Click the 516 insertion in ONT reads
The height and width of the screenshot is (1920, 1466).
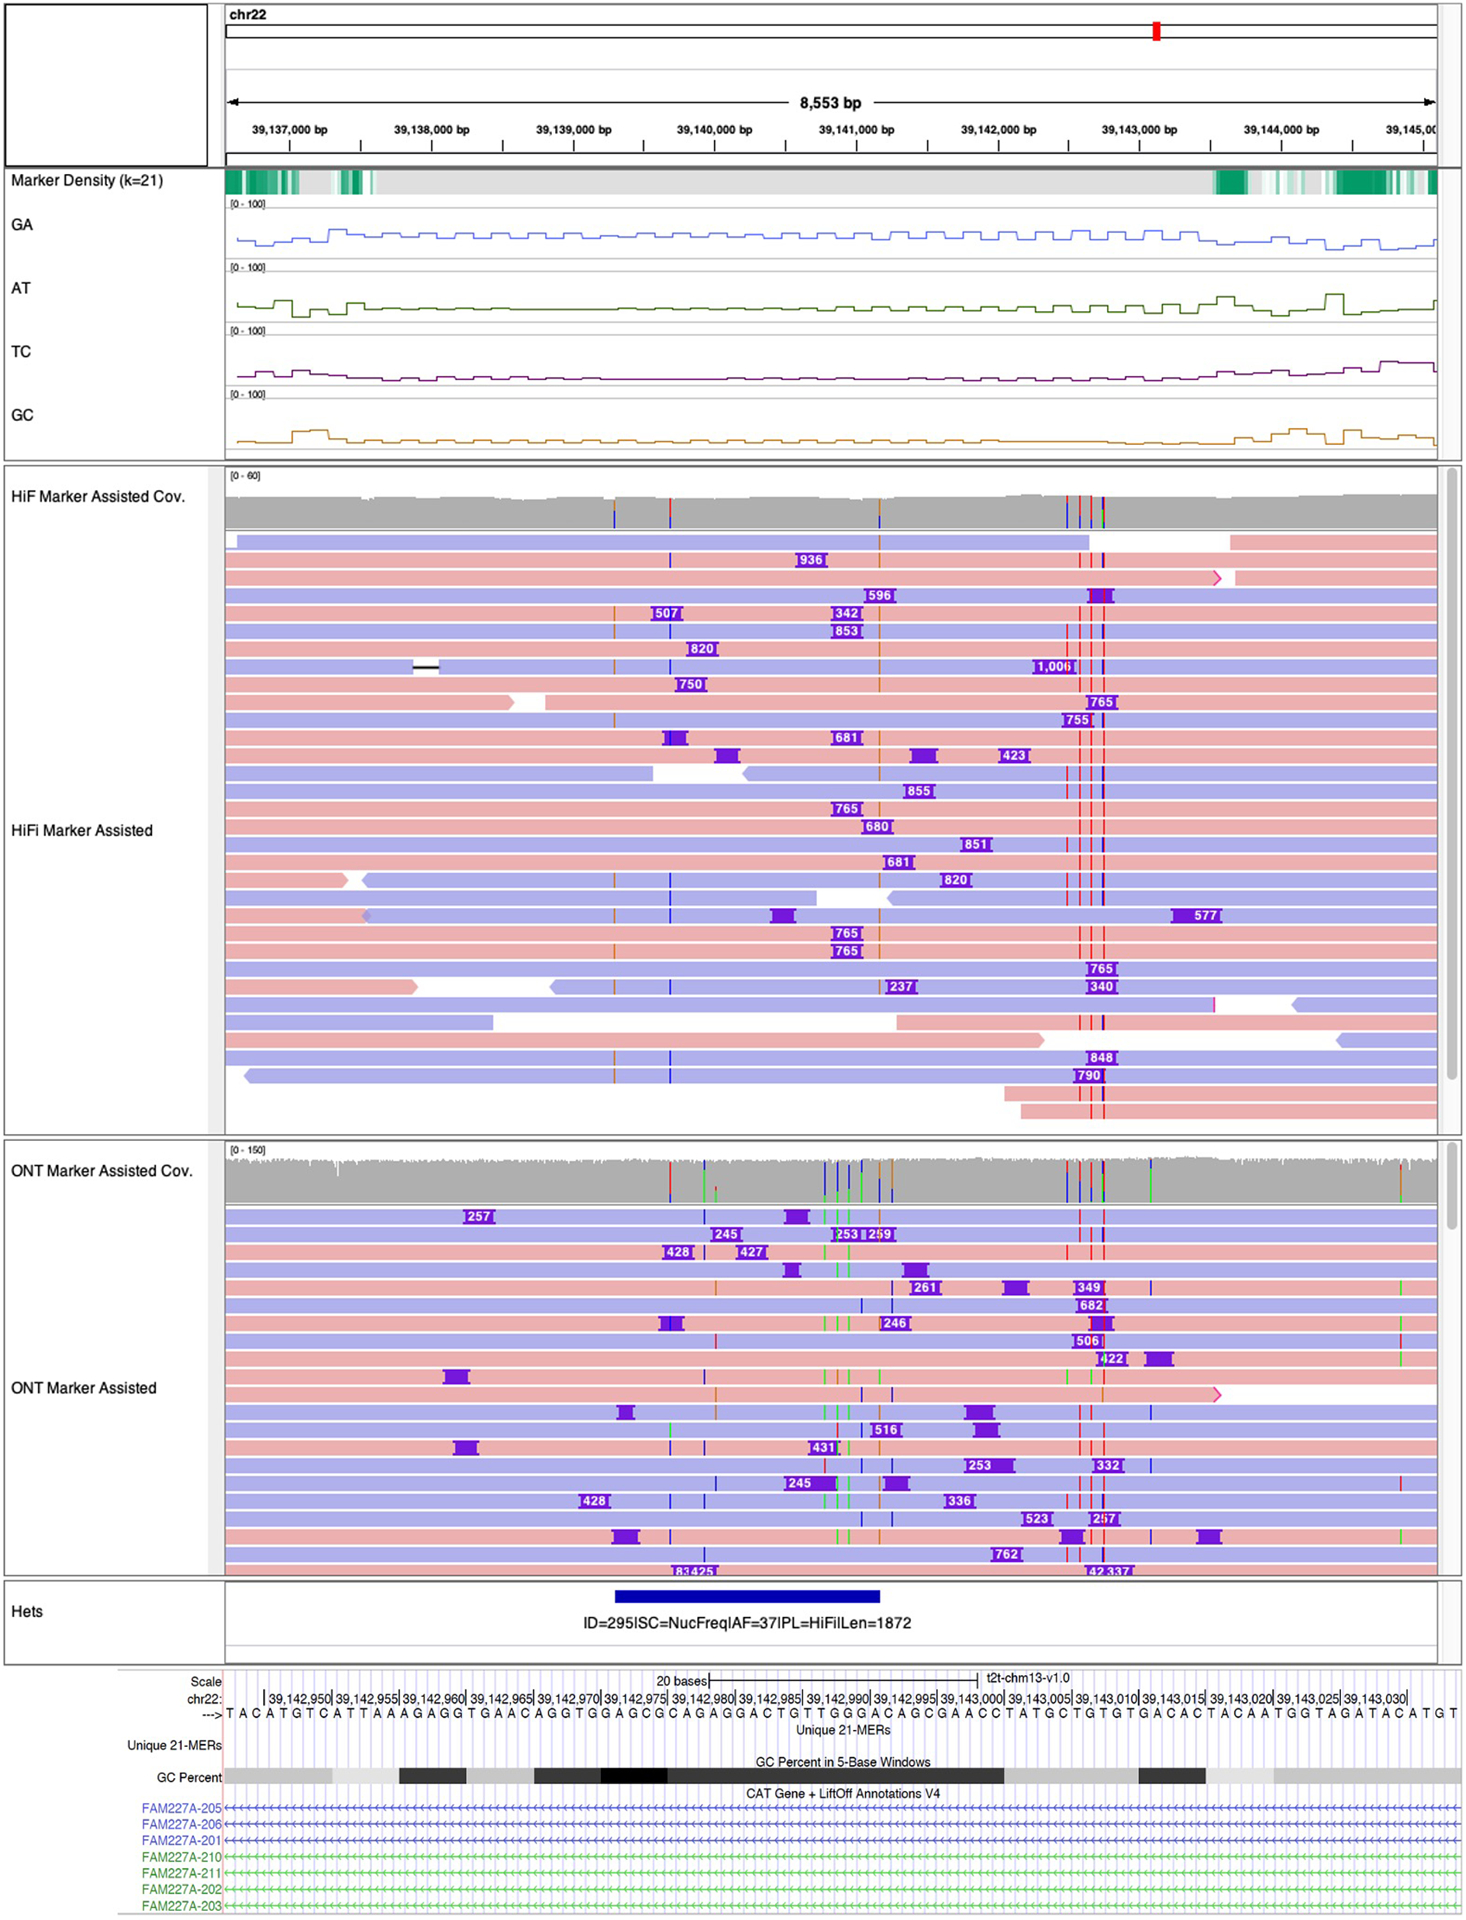coord(886,1430)
